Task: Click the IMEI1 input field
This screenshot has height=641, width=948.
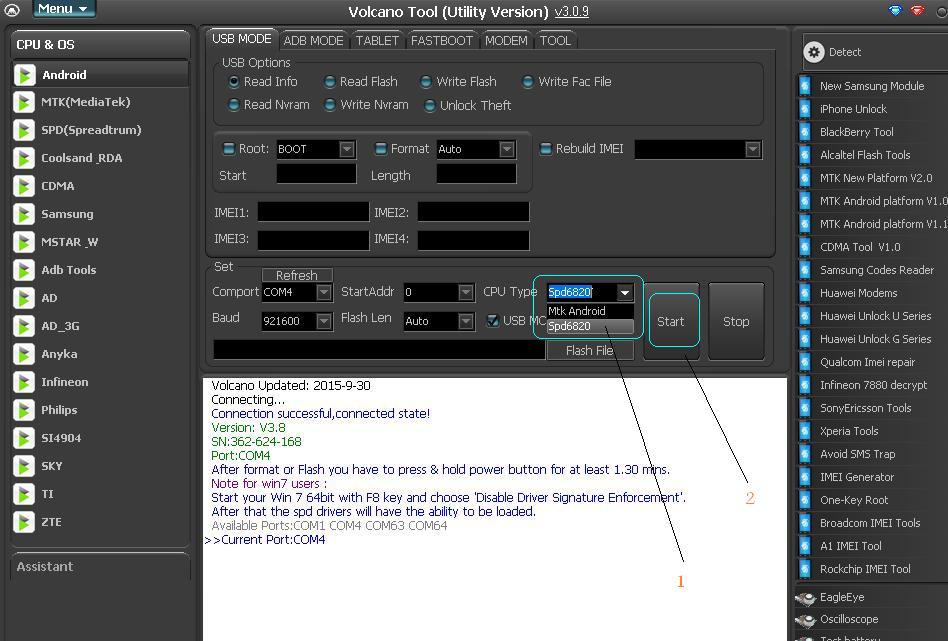Action: click(x=313, y=212)
